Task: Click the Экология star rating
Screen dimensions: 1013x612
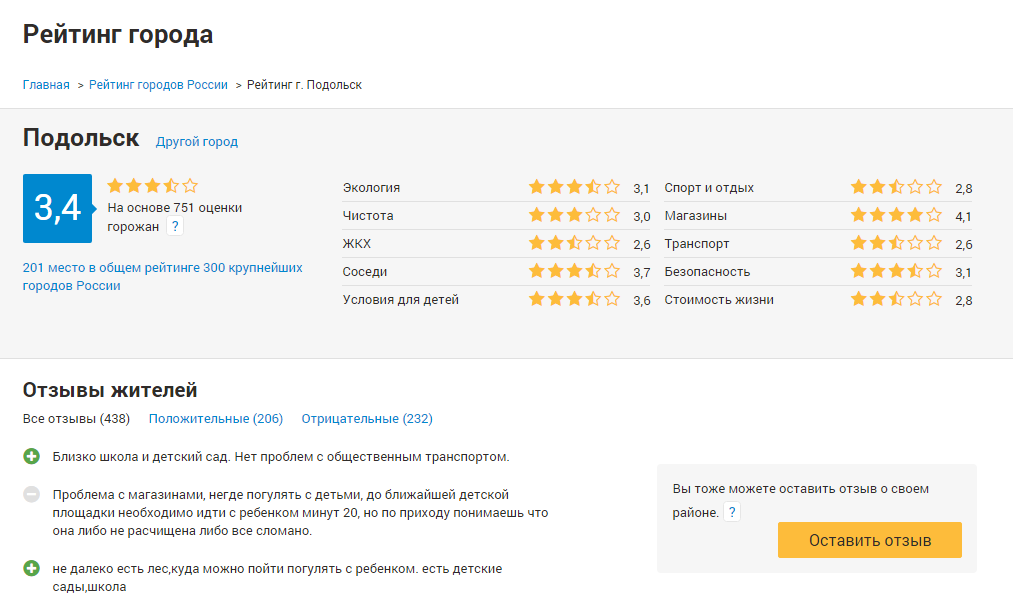Action: [574, 187]
